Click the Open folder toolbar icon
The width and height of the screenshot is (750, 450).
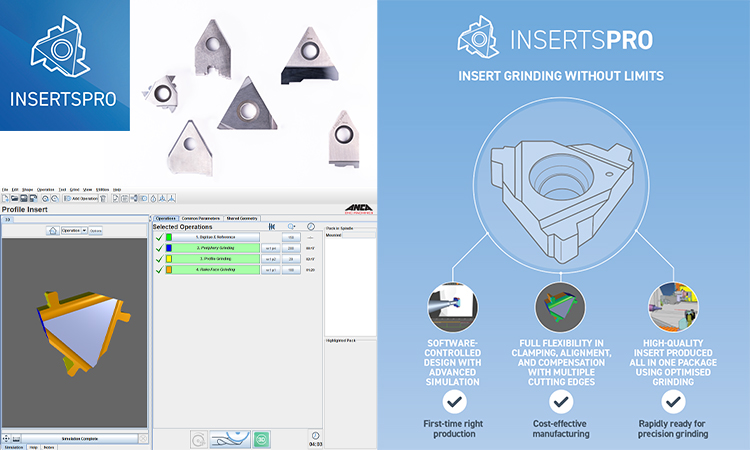click(x=13, y=199)
